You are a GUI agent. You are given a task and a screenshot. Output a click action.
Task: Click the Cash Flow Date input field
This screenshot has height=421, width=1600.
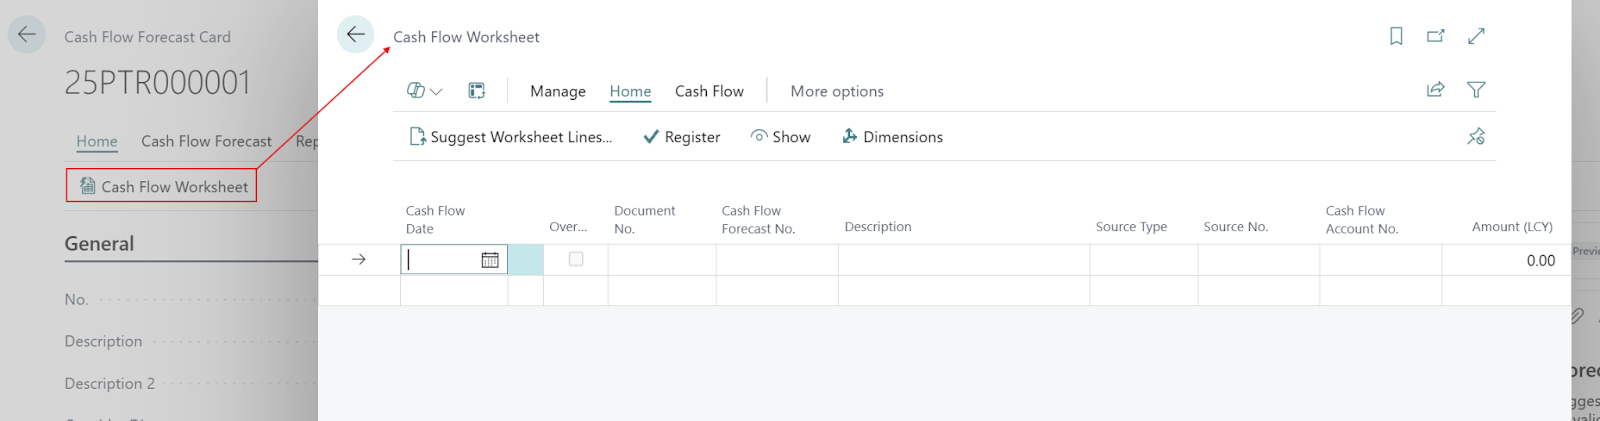(440, 260)
